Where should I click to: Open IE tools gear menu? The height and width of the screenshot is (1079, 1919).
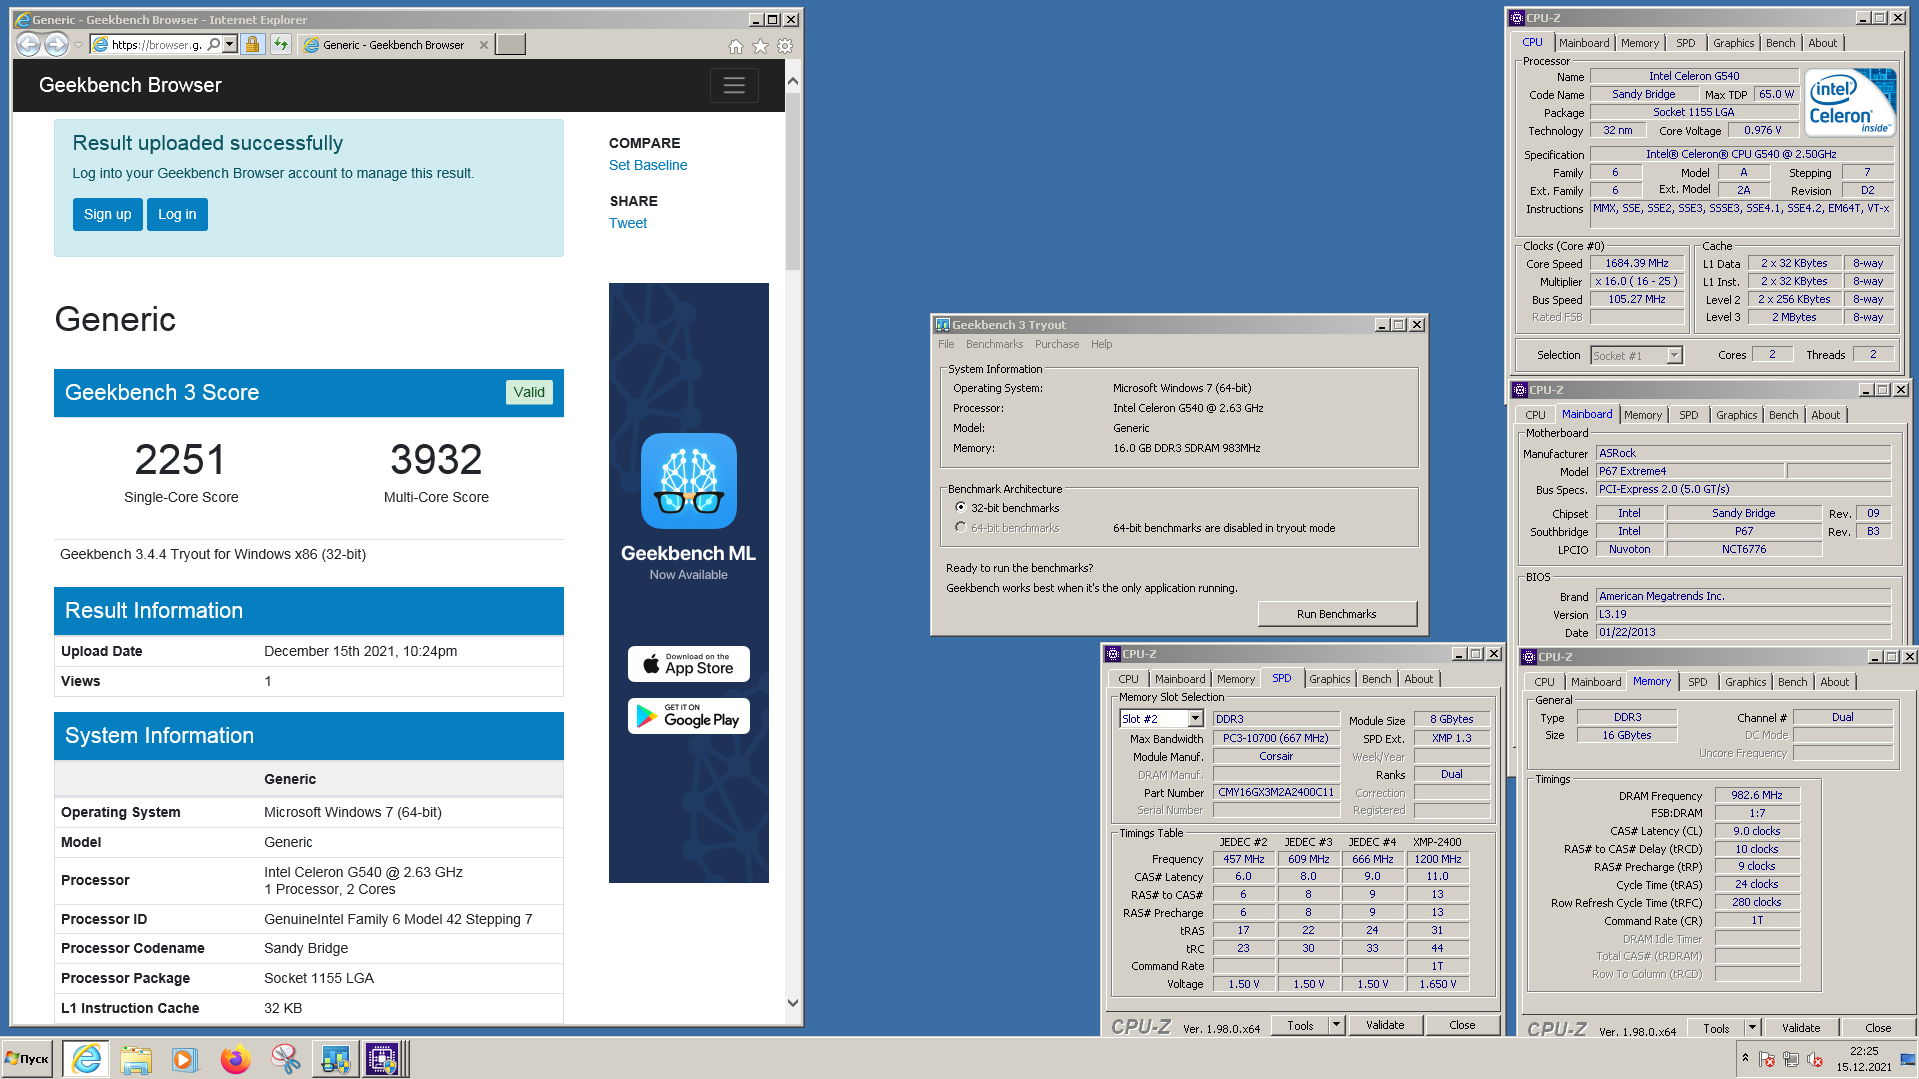(x=785, y=46)
